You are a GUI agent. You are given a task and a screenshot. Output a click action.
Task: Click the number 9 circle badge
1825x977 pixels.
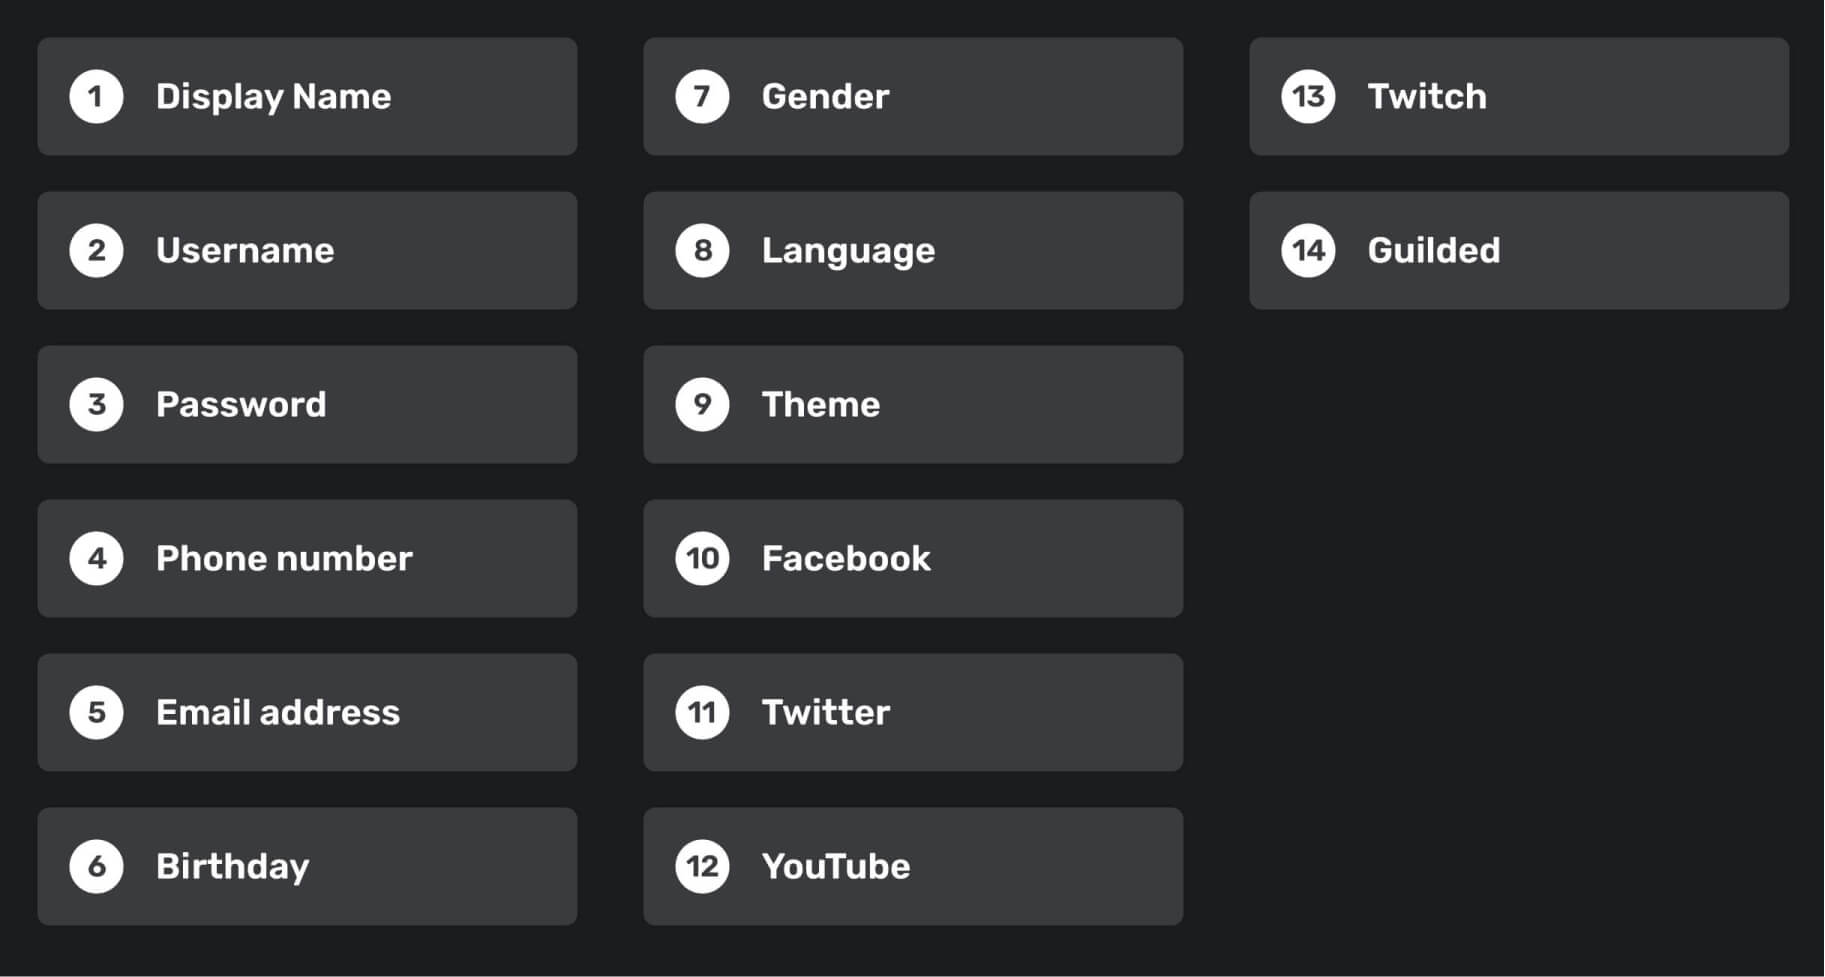[x=702, y=405]
